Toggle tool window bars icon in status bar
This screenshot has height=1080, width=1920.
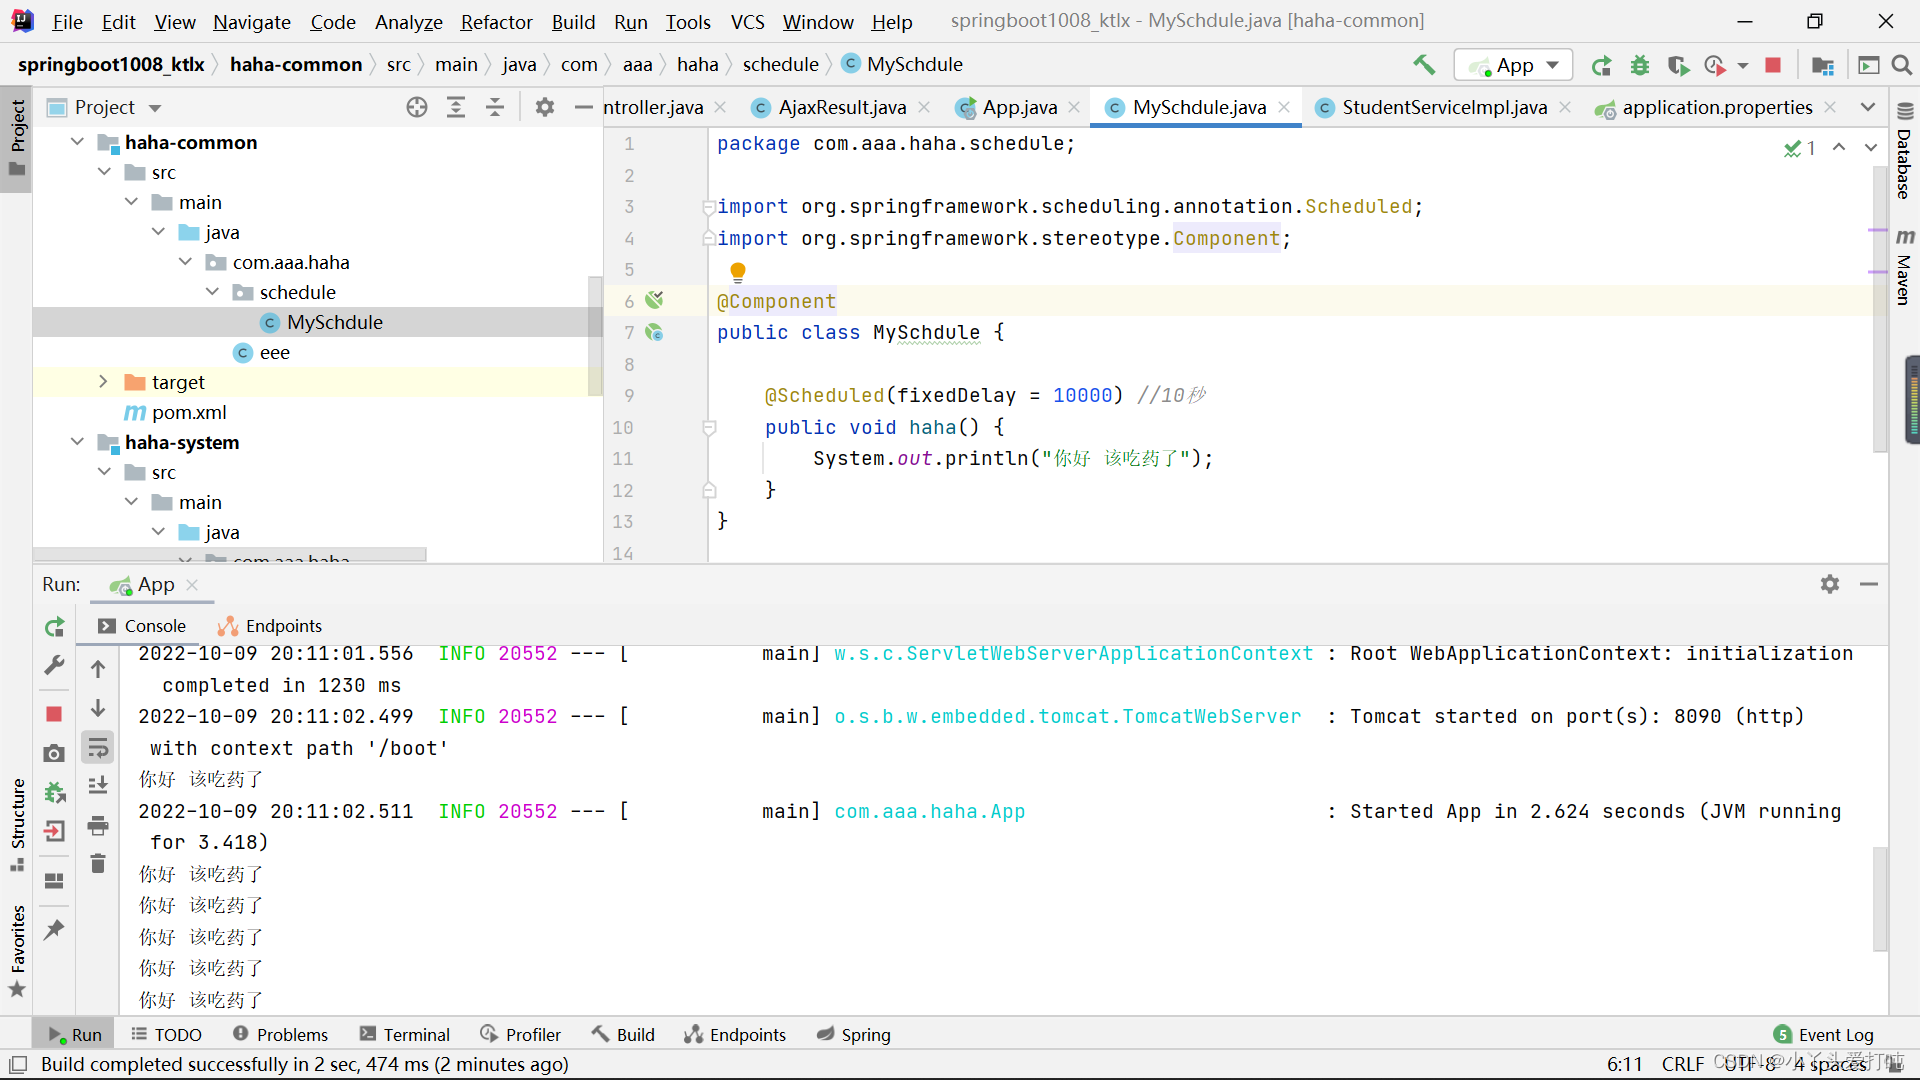click(x=18, y=1064)
